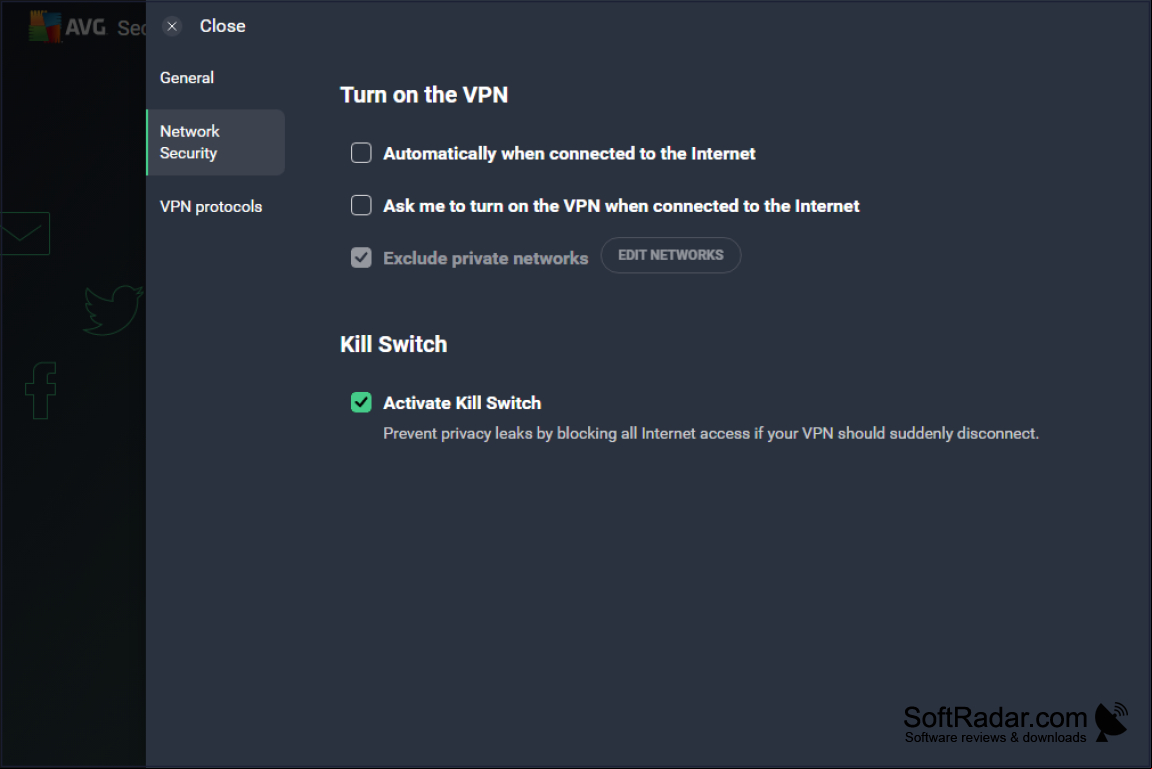Open the General settings tab
The width and height of the screenshot is (1152, 769).
tap(187, 77)
